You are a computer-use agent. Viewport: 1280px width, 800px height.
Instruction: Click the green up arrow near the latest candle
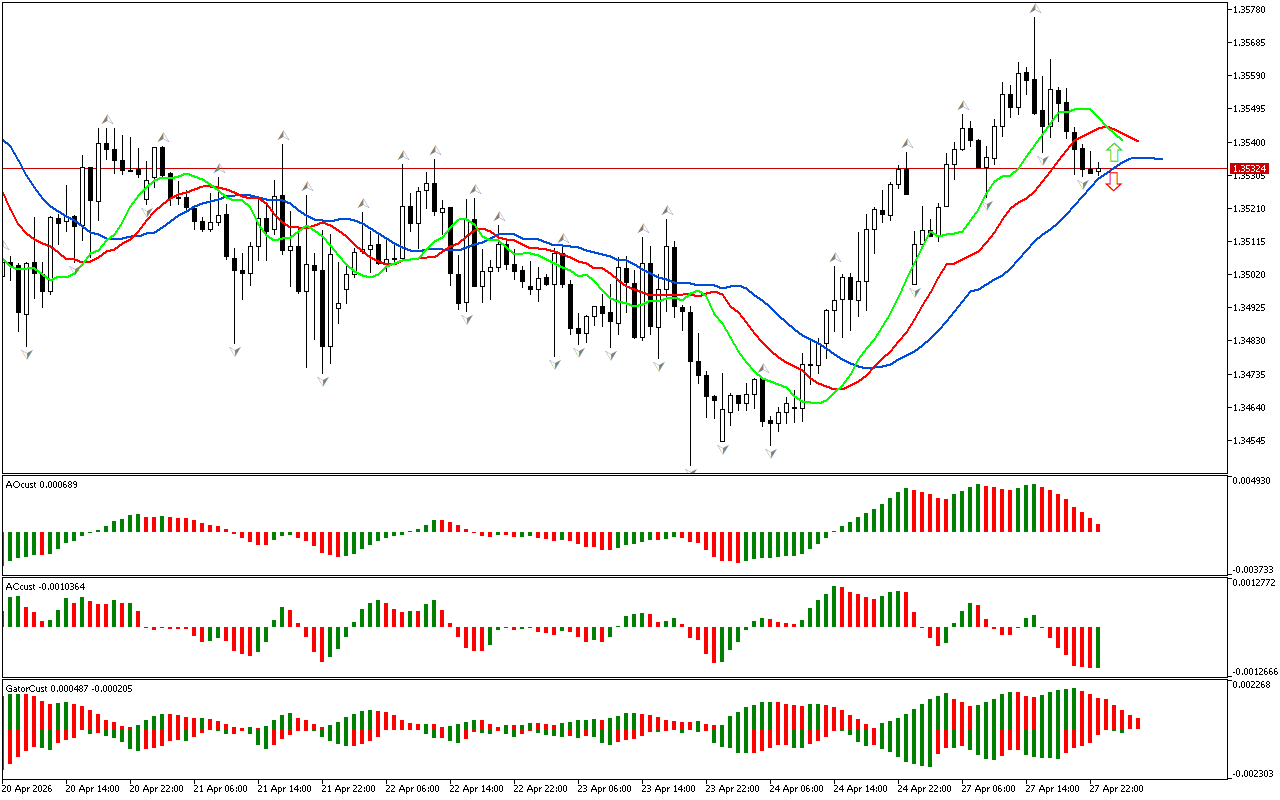(1114, 153)
